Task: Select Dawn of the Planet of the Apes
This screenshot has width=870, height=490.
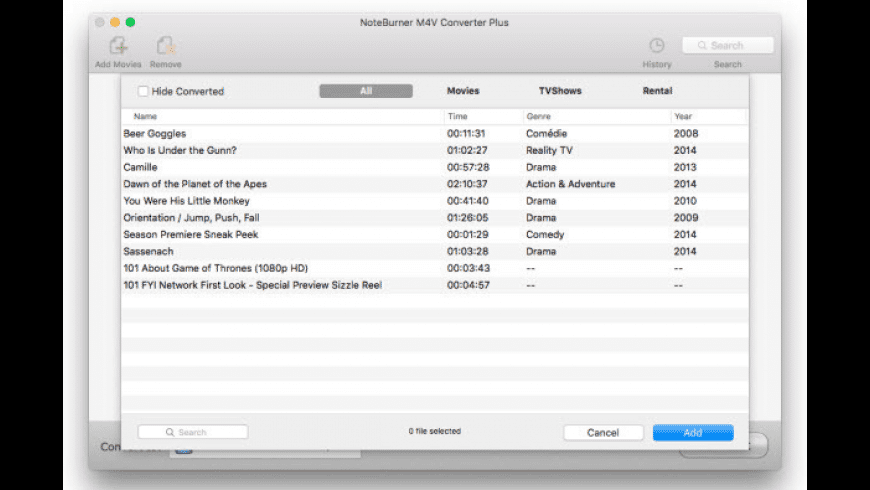Action: [195, 184]
